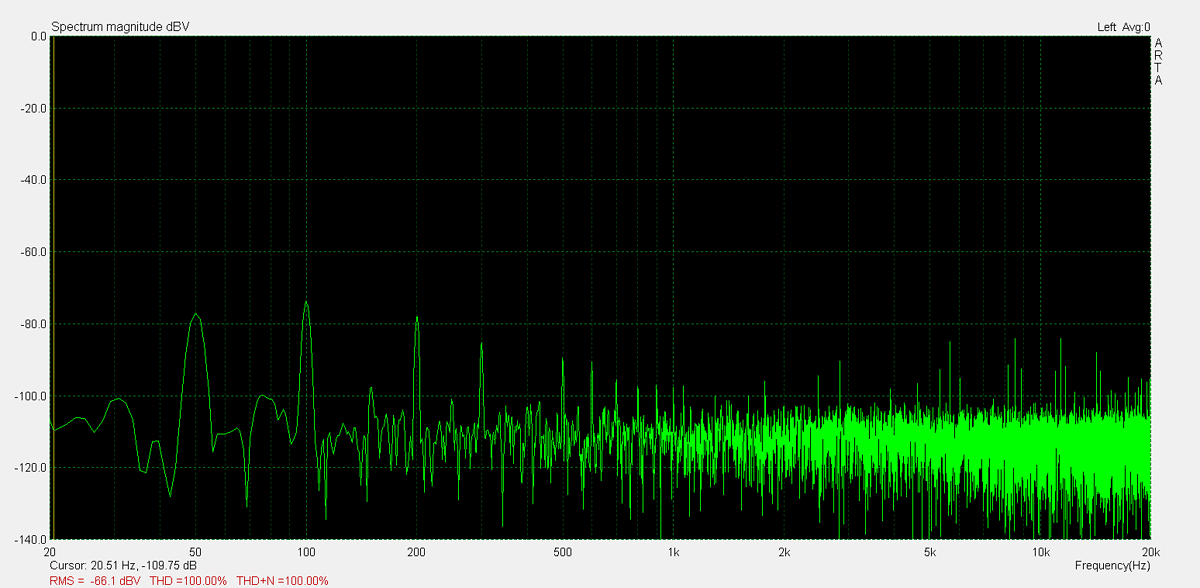Click the 0.0 dB axis label
This screenshot has height=588, width=1200.
[x=38, y=36]
